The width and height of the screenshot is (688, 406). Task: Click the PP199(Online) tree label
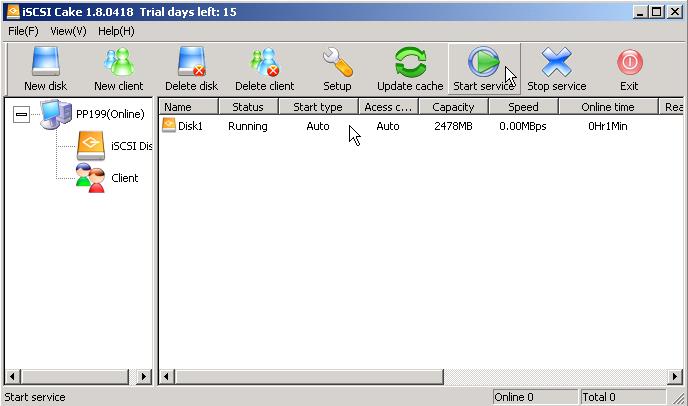[x=110, y=114]
